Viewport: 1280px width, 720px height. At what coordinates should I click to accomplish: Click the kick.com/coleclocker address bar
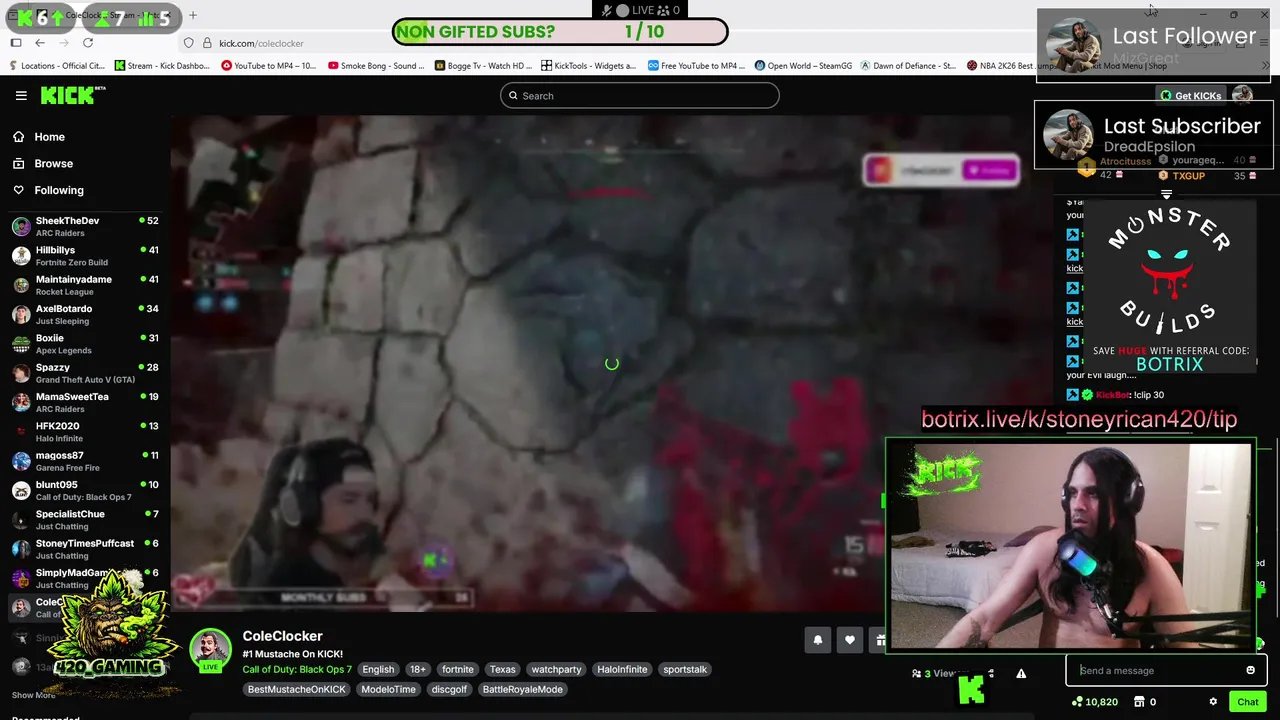[x=261, y=43]
